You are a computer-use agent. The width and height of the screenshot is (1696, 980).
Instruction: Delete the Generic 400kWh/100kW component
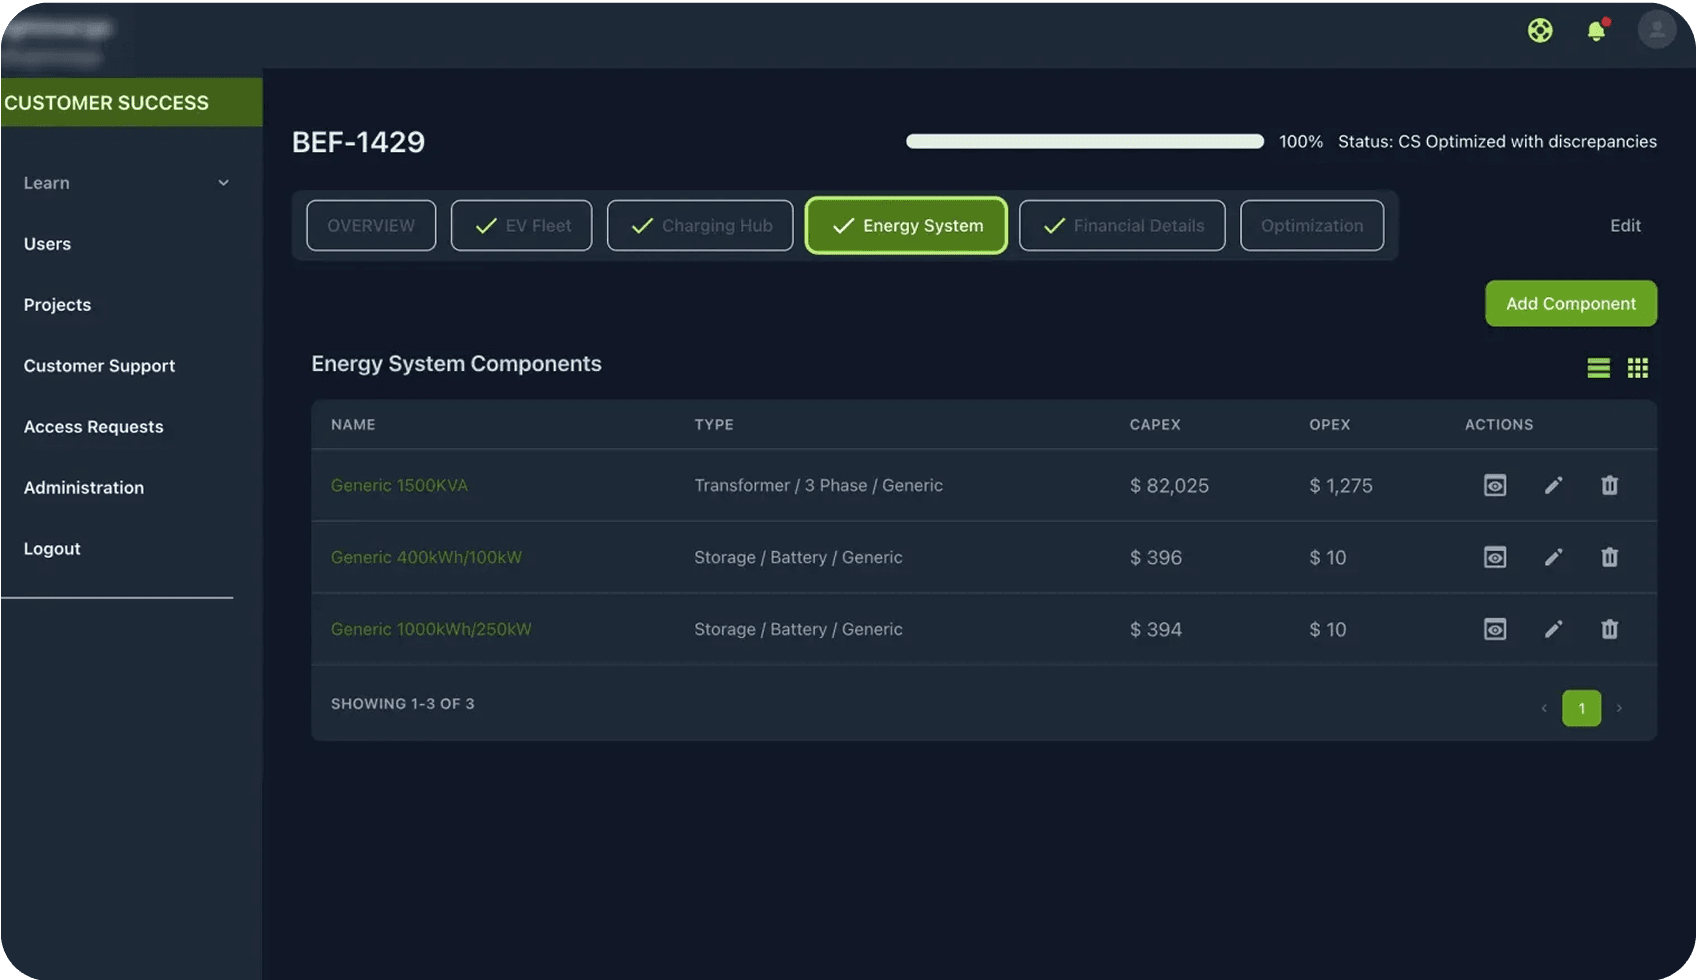click(x=1609, y=557)
